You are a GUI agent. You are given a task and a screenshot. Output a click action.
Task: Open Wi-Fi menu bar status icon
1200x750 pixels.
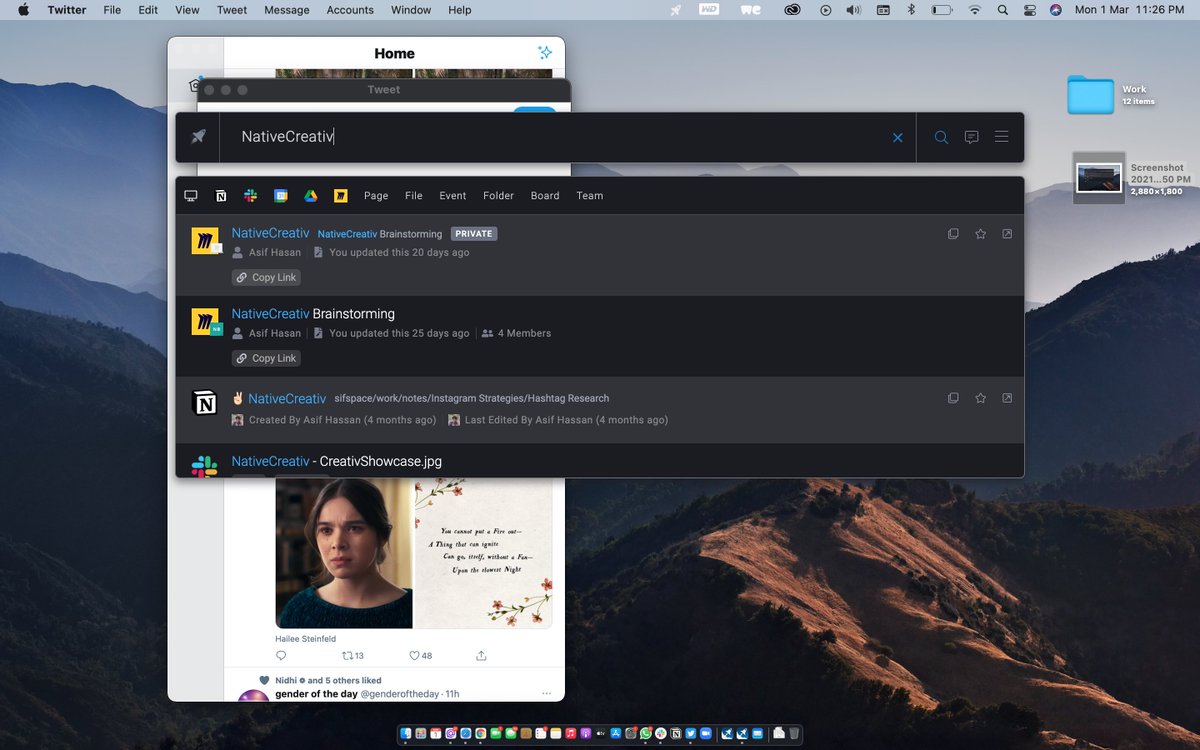pos(976,10)
